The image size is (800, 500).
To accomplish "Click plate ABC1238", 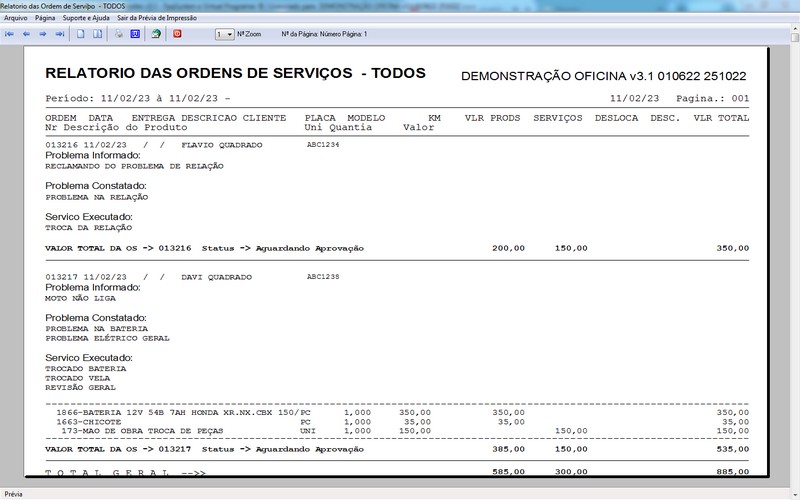I will (x=323, y=277).
